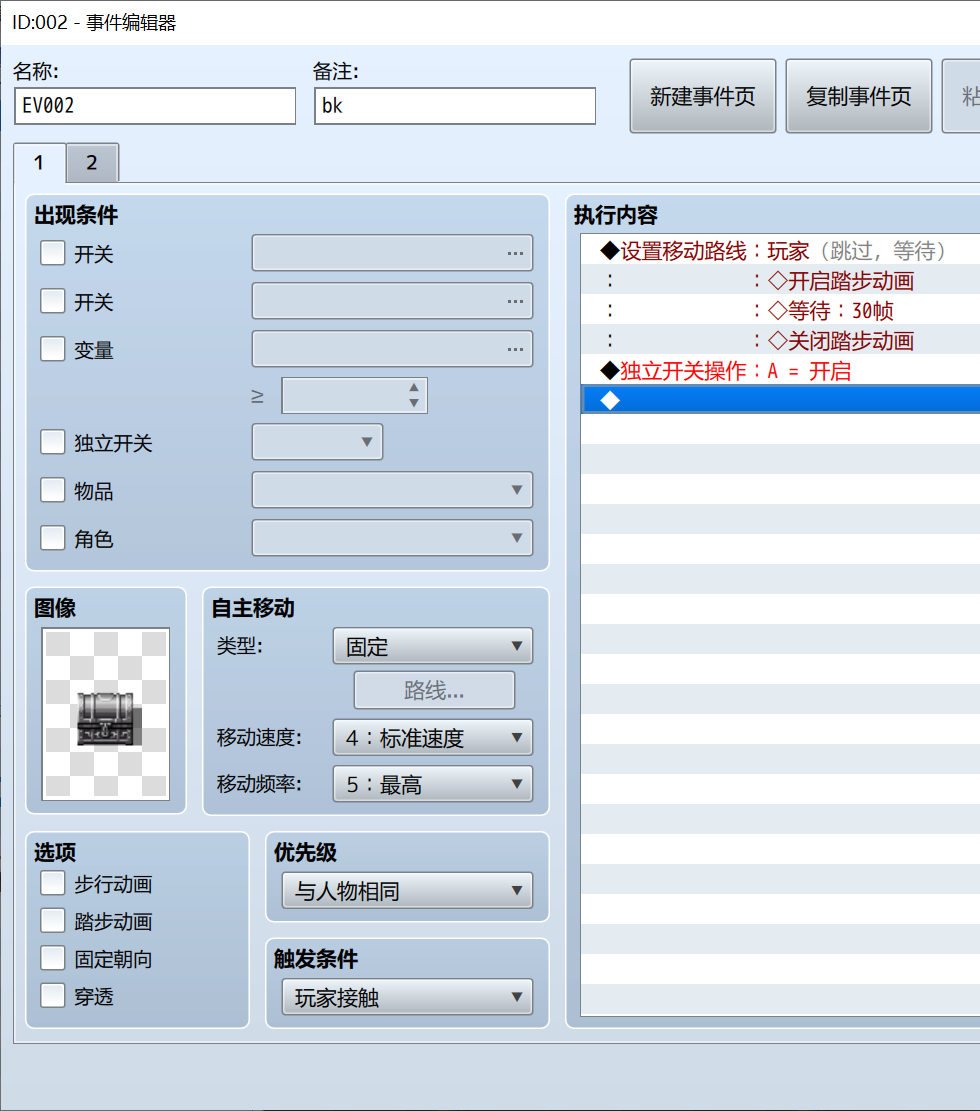Screen dimensions: 980x1111
Task: Select the 设置移动路线：玩家 command line
Action: coord(780,251)
